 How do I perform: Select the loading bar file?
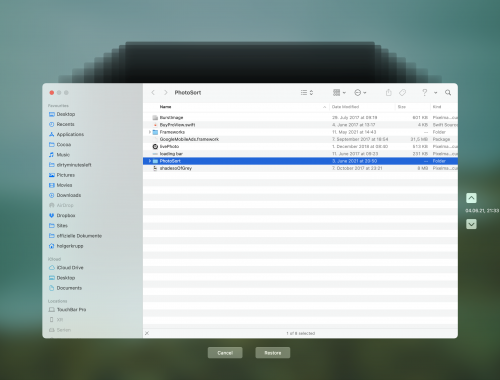tap(300, 154)
